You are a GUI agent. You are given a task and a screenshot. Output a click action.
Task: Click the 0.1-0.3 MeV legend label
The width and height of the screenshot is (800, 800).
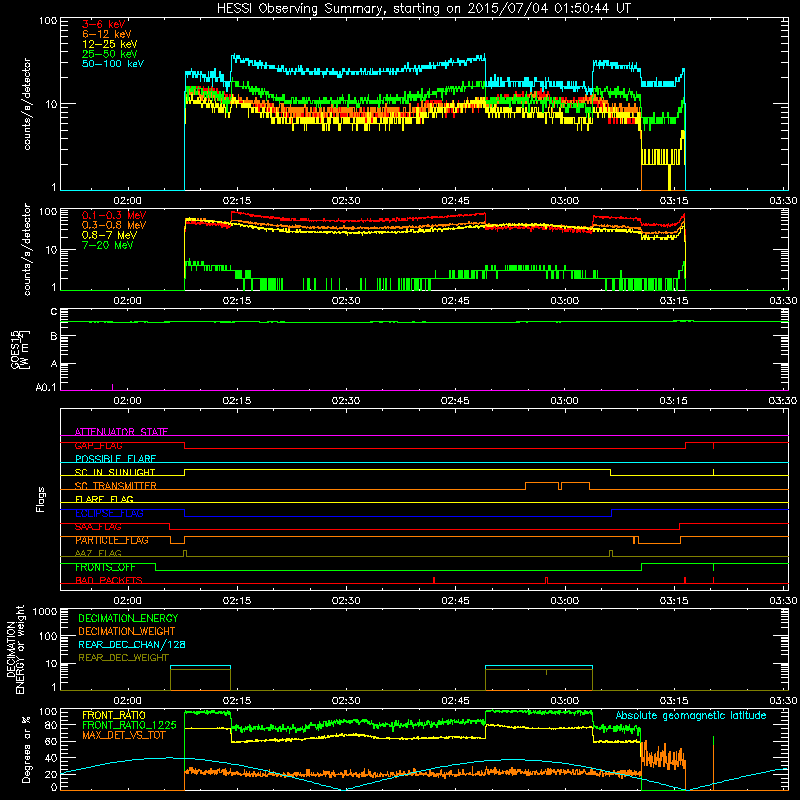click(x=114, y=215)
